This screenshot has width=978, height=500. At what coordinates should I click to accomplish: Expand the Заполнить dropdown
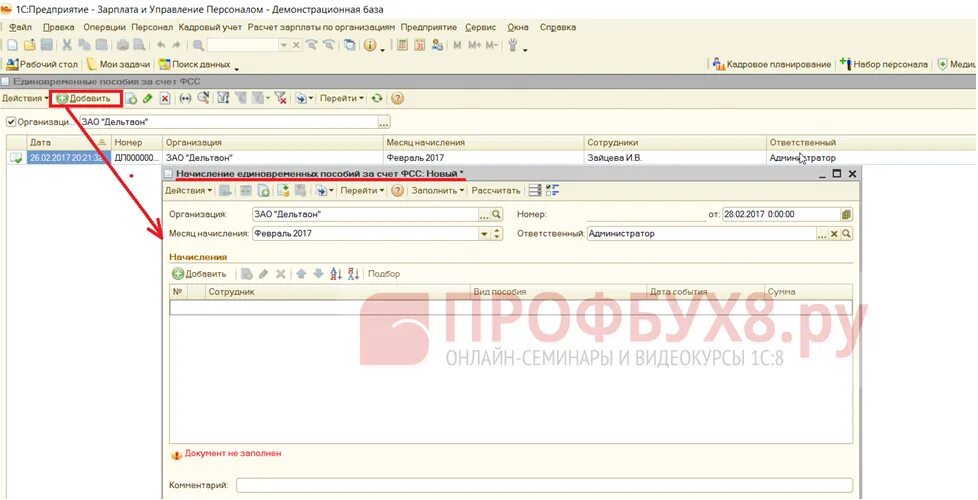click(x=437, y=190)
